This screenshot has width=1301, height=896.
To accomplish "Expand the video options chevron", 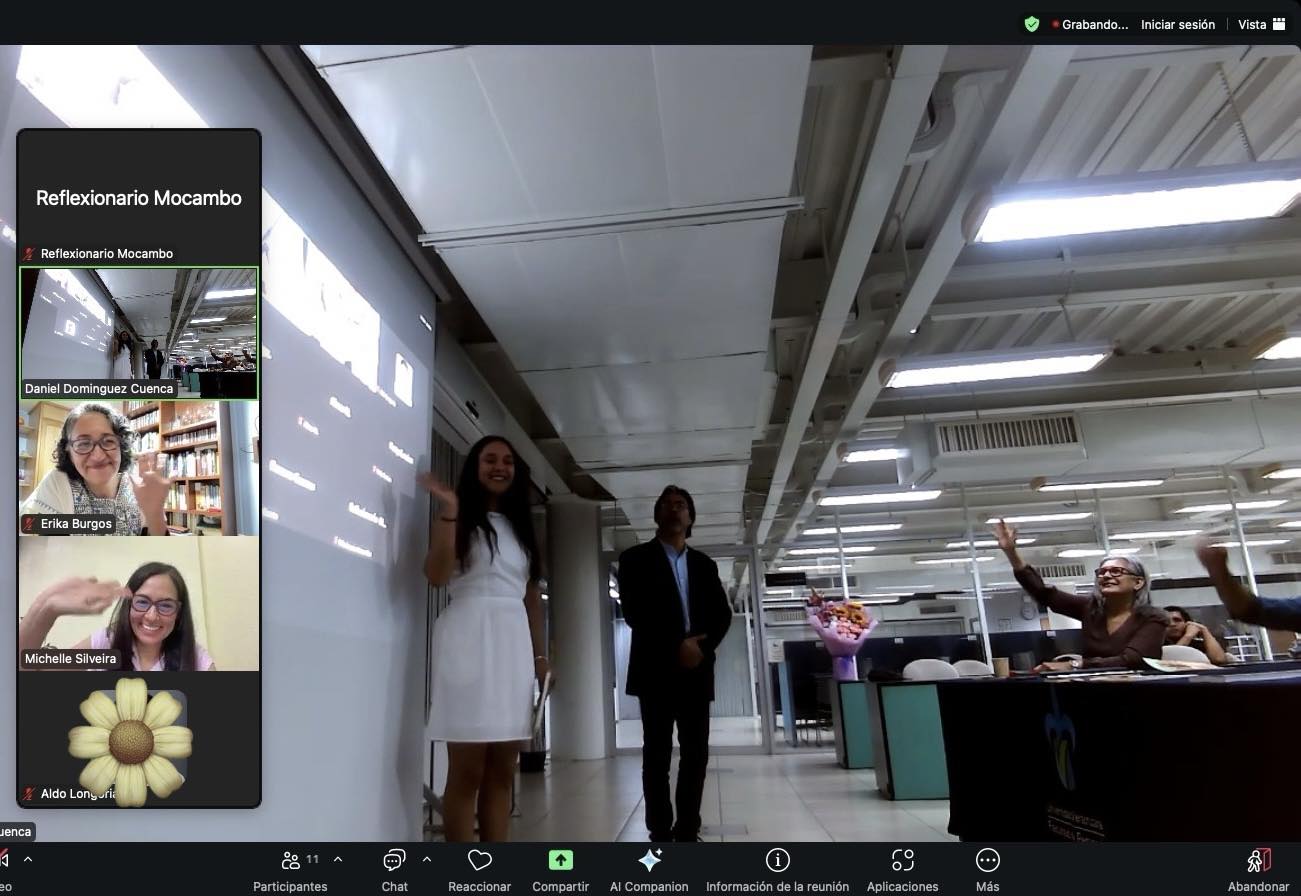I will point(28,859).
